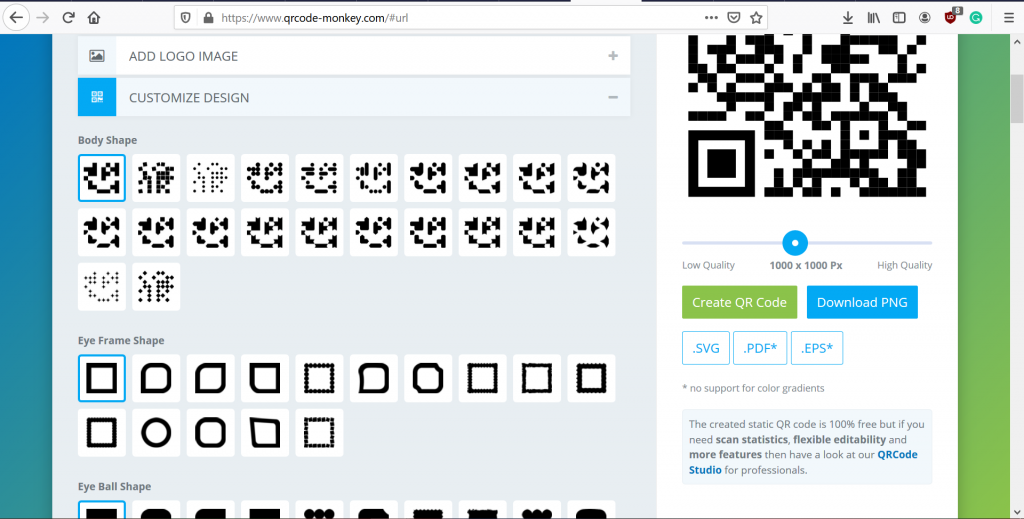Download the QR code as .SVG
Viewport: 1024px width, 519px height.
pyautogui.click(x=706, y=348)
